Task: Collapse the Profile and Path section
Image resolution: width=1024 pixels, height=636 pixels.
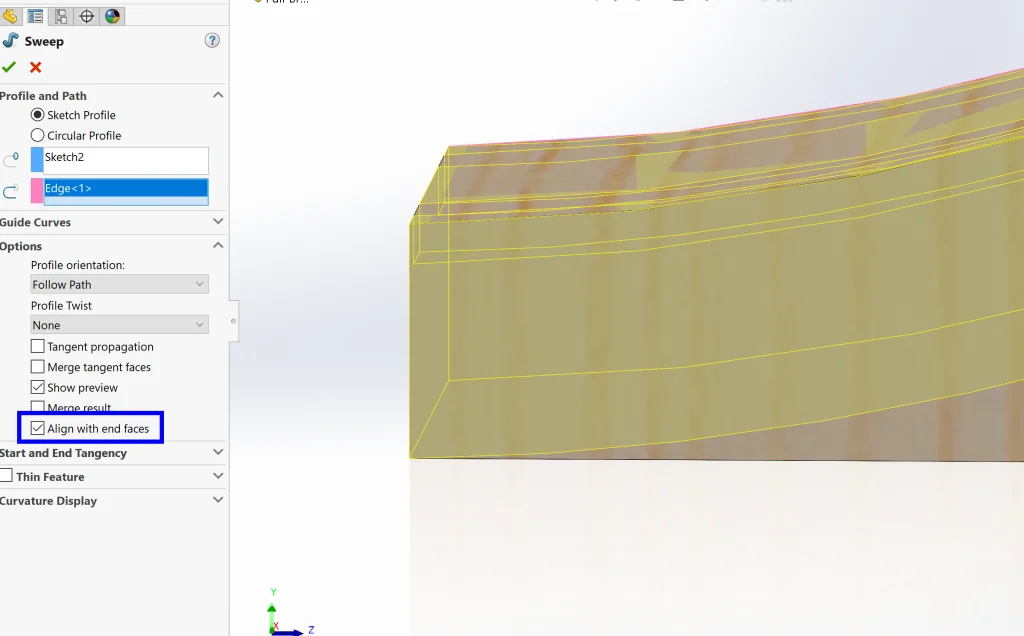Action: tap(218, 95)
